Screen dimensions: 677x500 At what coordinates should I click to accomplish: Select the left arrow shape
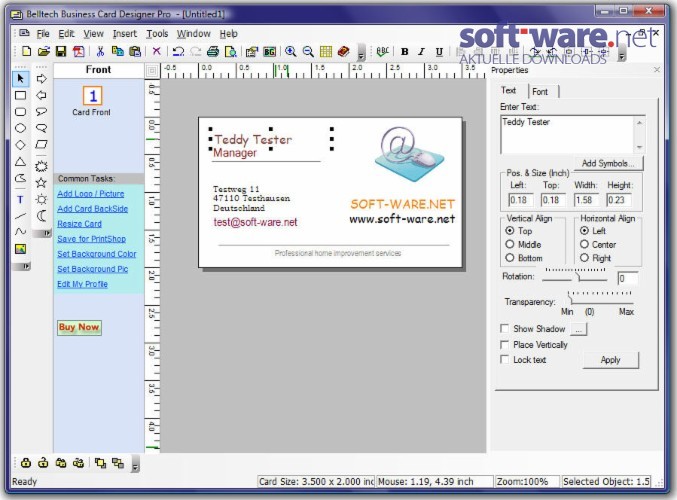click(x=41, y=95)
